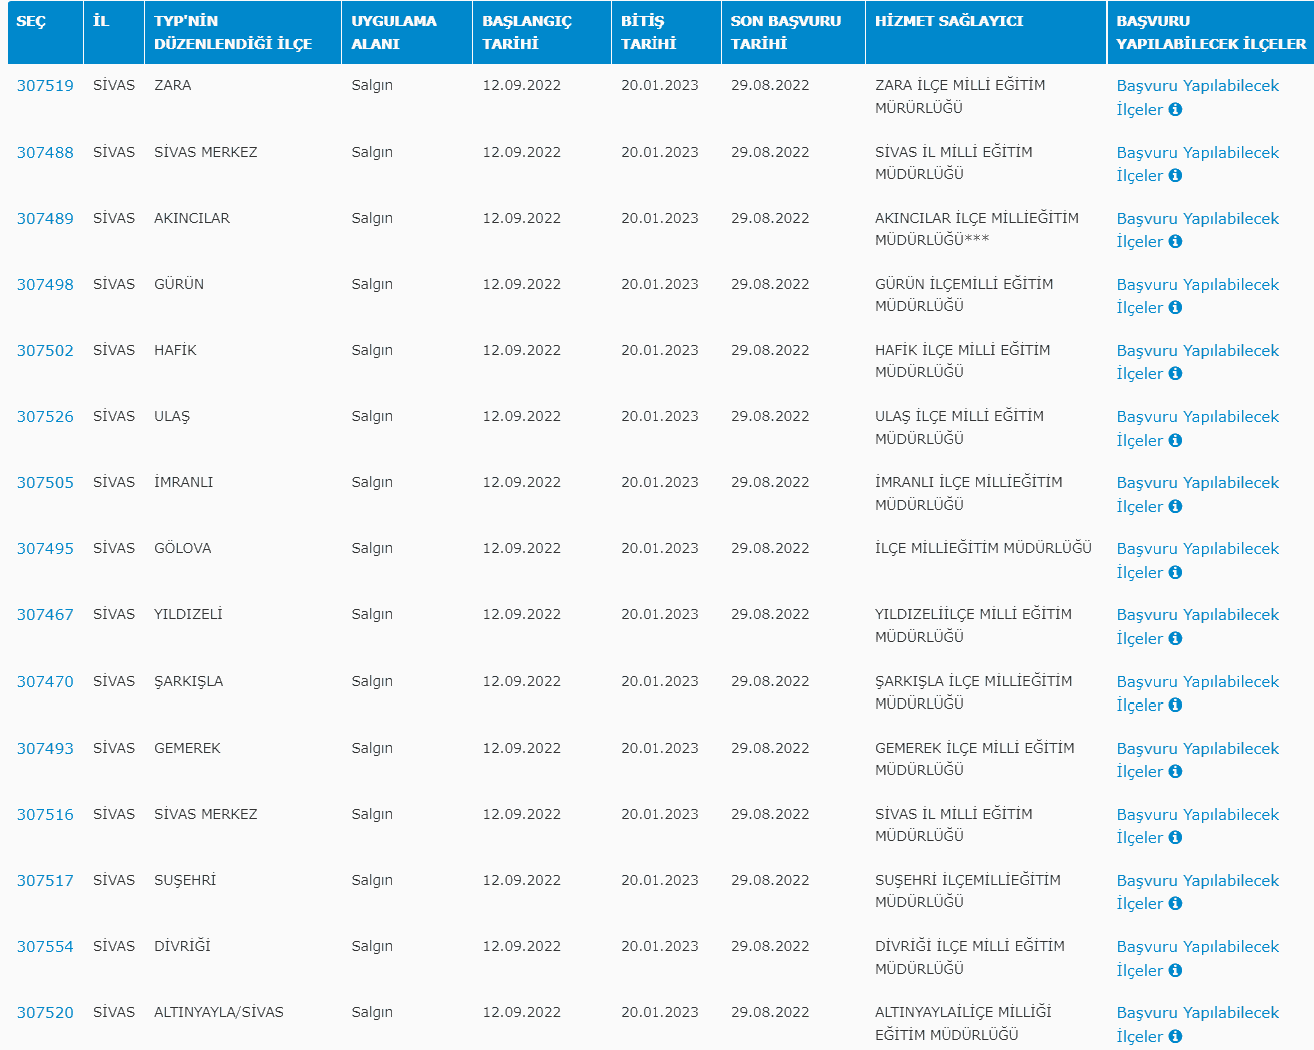Click Başvuru Yapılabilecek İlçeler link in HAFİK row
The image size is (1314, 1050).
tap(1197, 351)
